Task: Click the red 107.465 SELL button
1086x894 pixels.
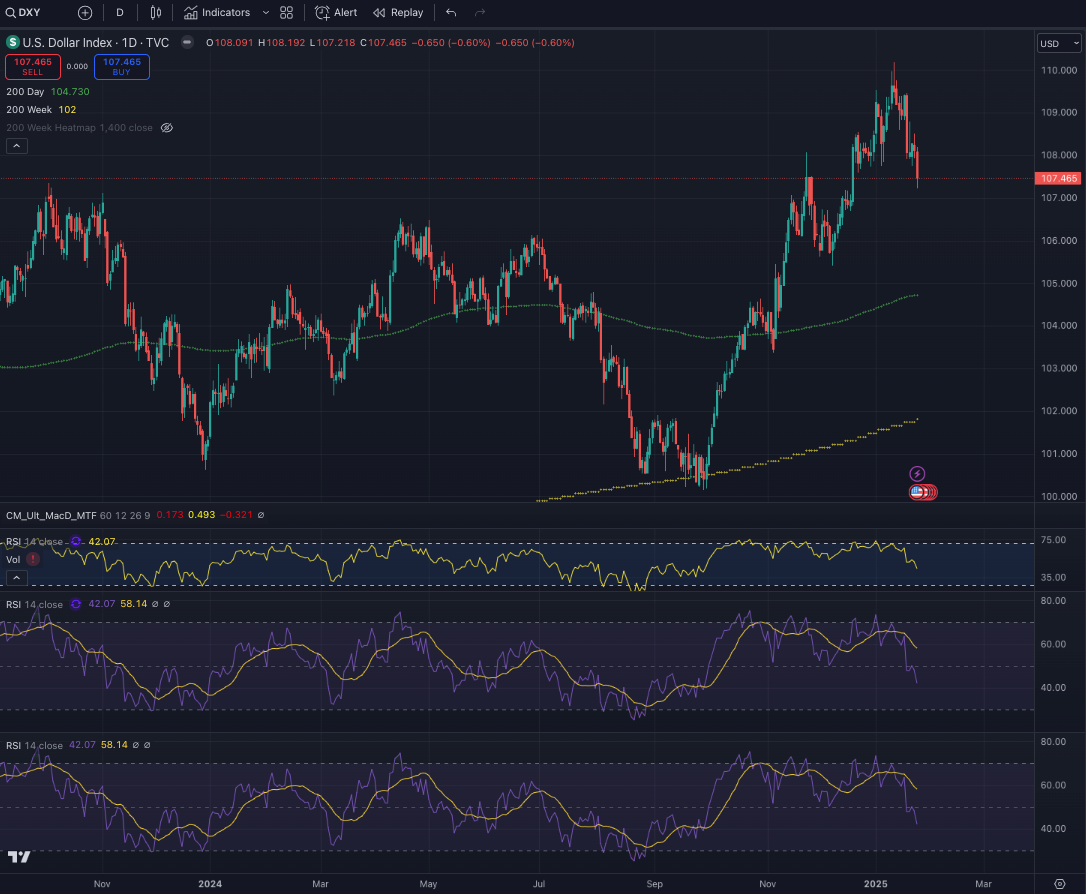Action: (x=33, y=66)
